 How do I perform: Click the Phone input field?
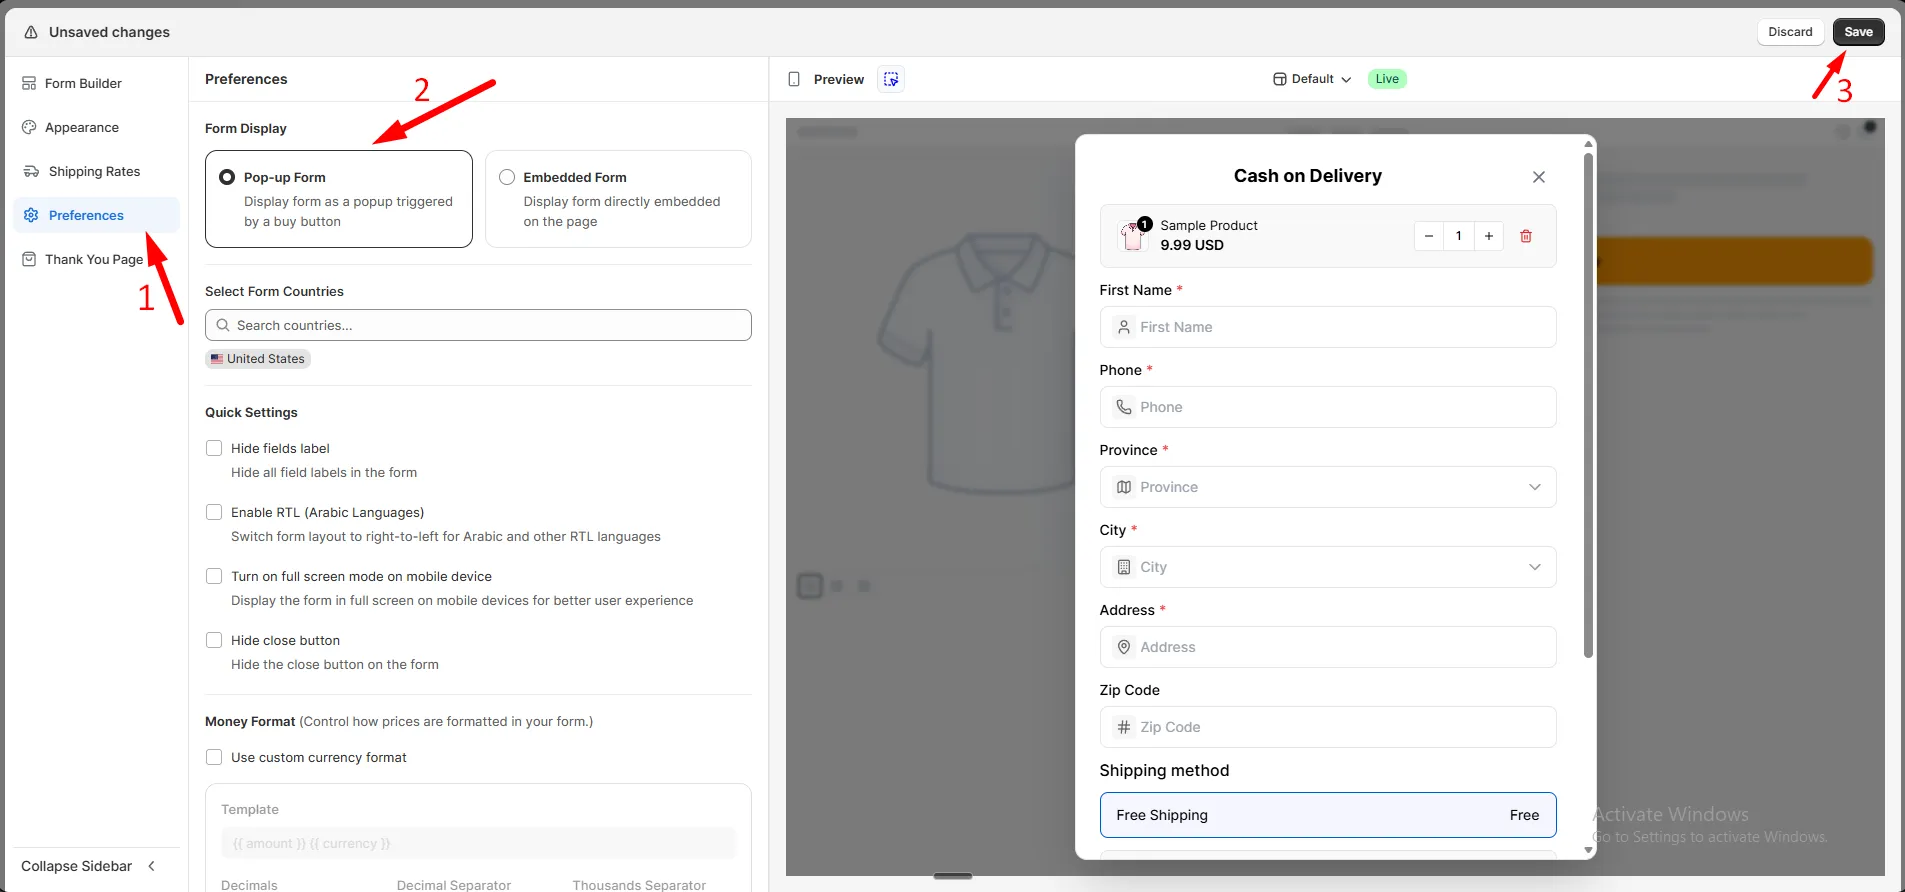pos(1328,407)
